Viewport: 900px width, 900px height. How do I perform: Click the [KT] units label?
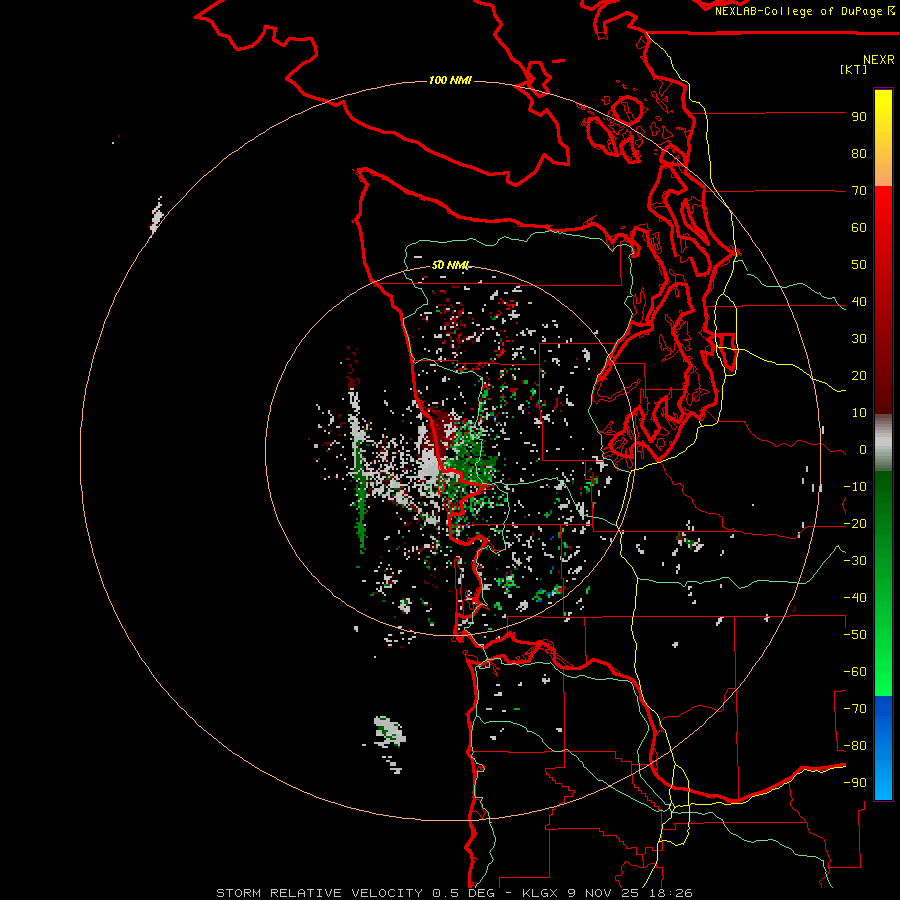click(853, 69)
